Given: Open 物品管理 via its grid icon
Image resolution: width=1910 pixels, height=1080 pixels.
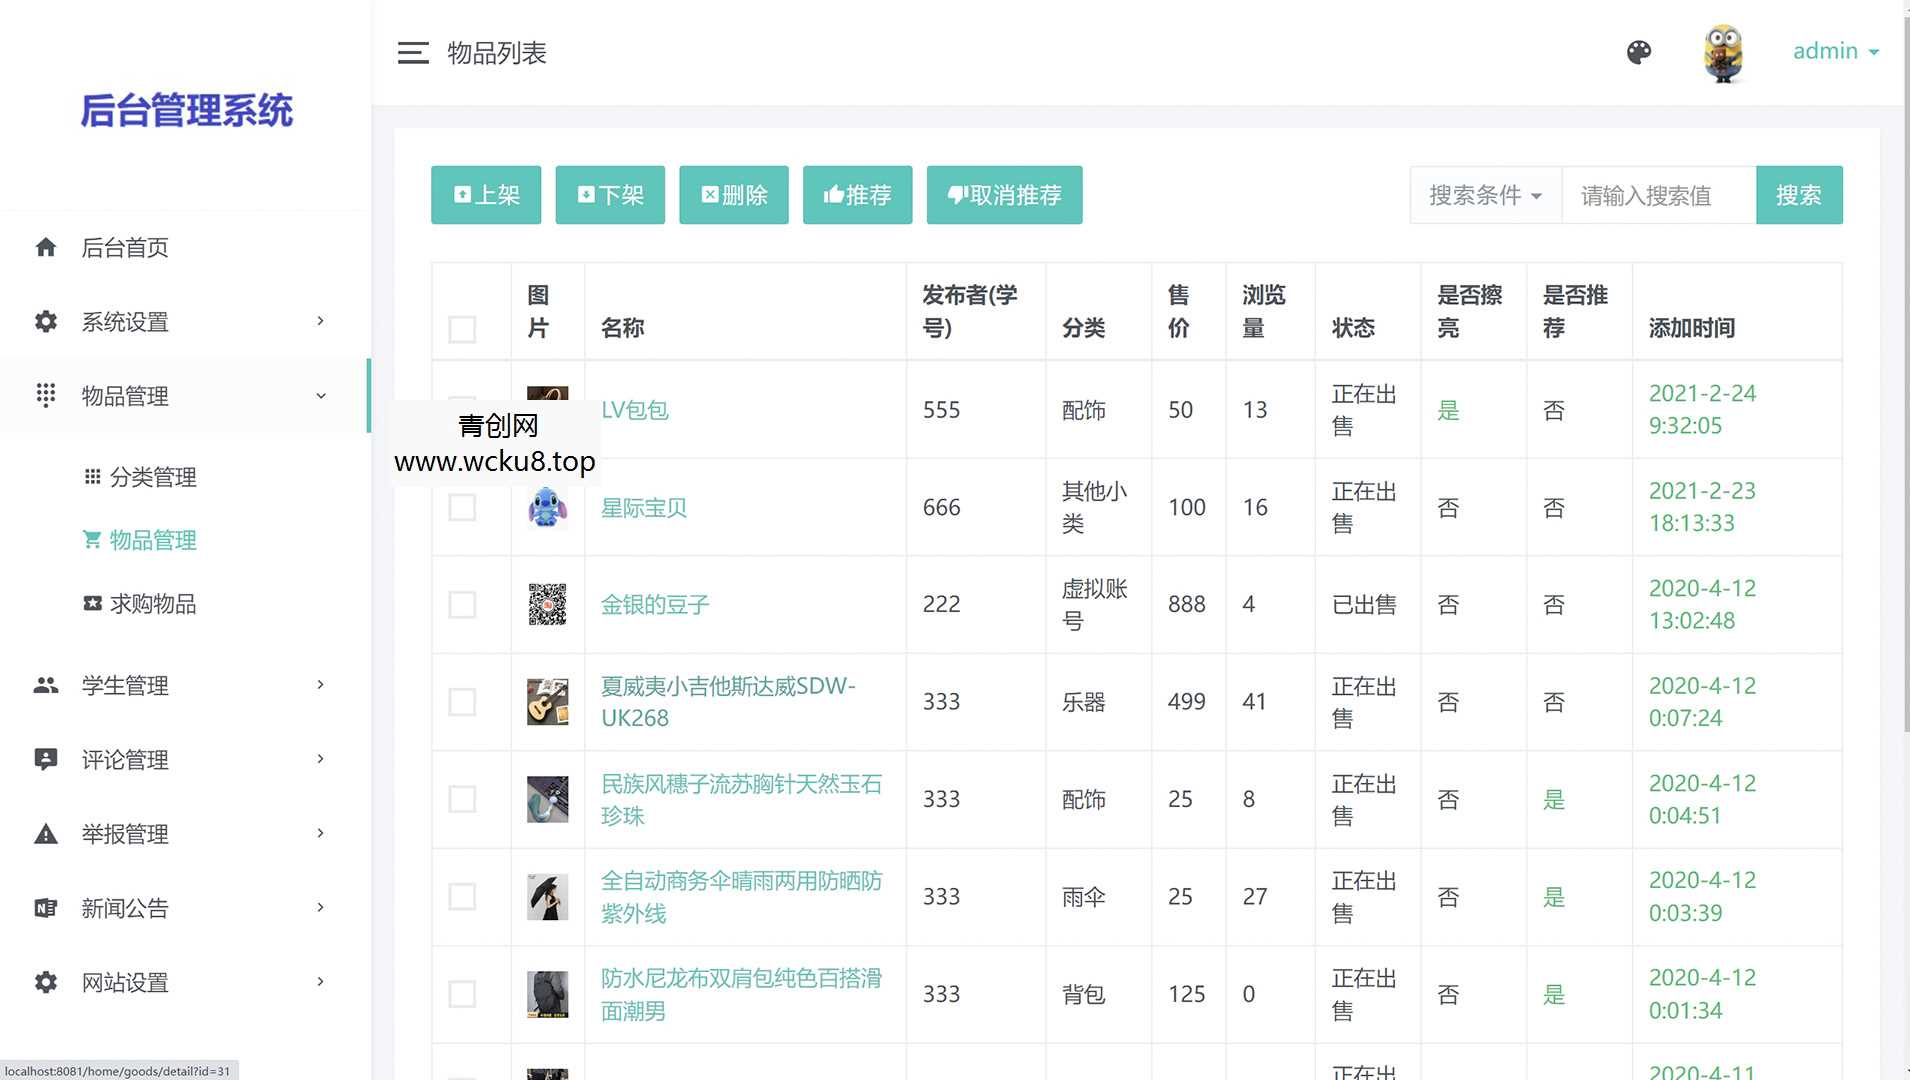Looking at the screenshot, I should coord(46,395).
